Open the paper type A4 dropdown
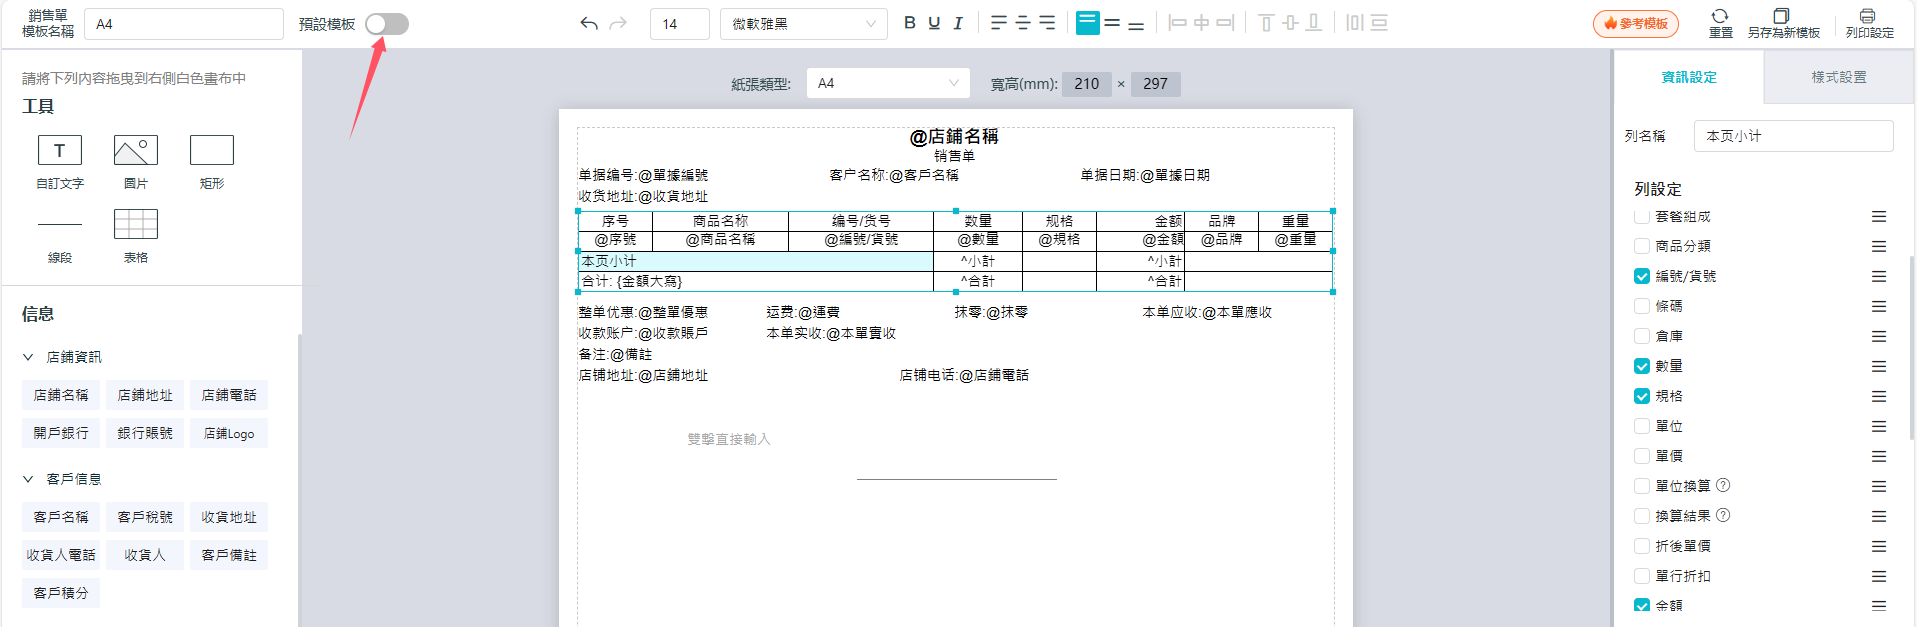Viewport: 1917px width, 627px height. point(887,83)
